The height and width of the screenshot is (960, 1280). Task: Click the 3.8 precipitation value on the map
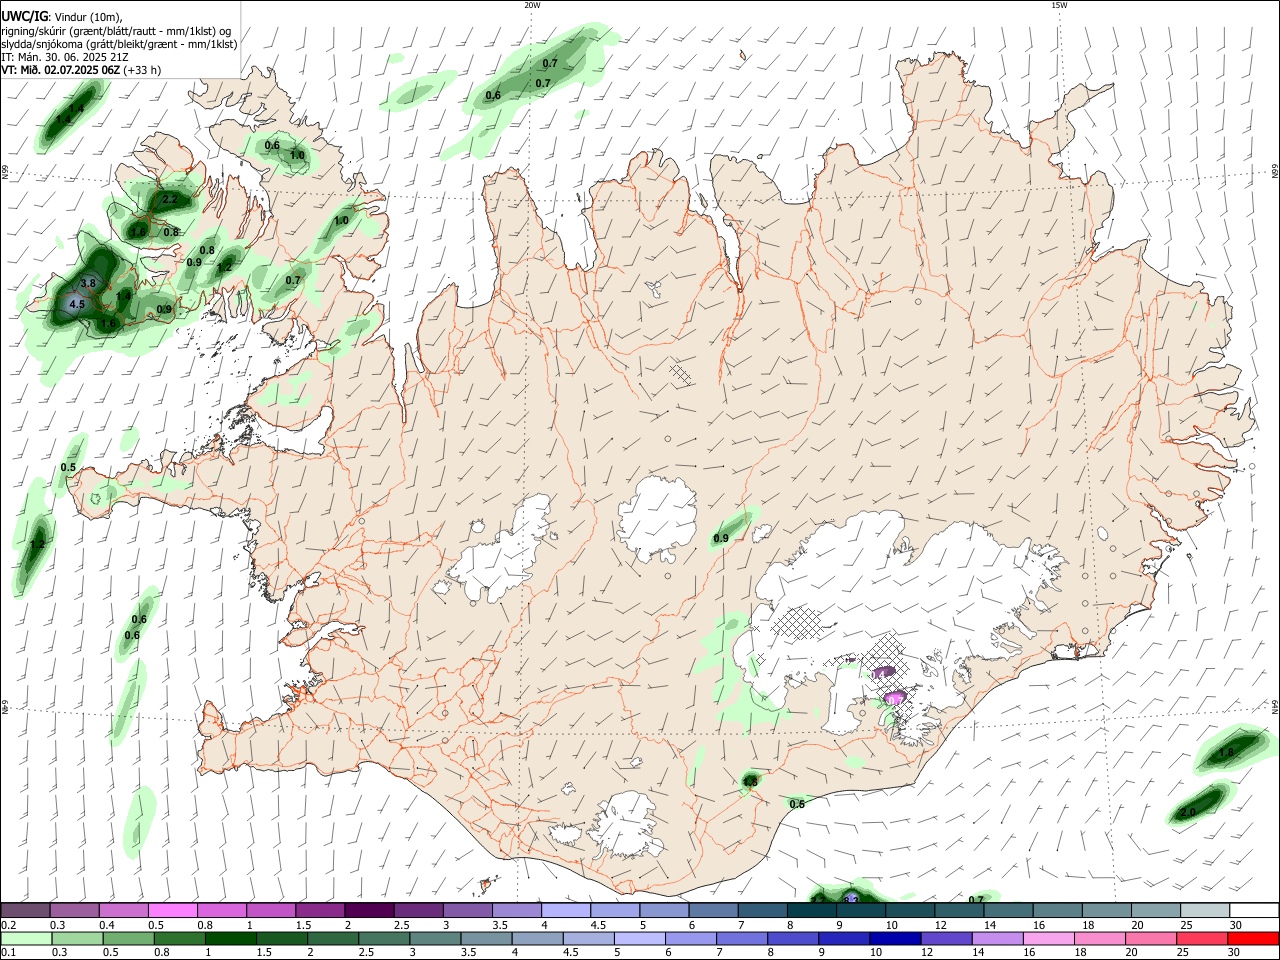point(88,284)
